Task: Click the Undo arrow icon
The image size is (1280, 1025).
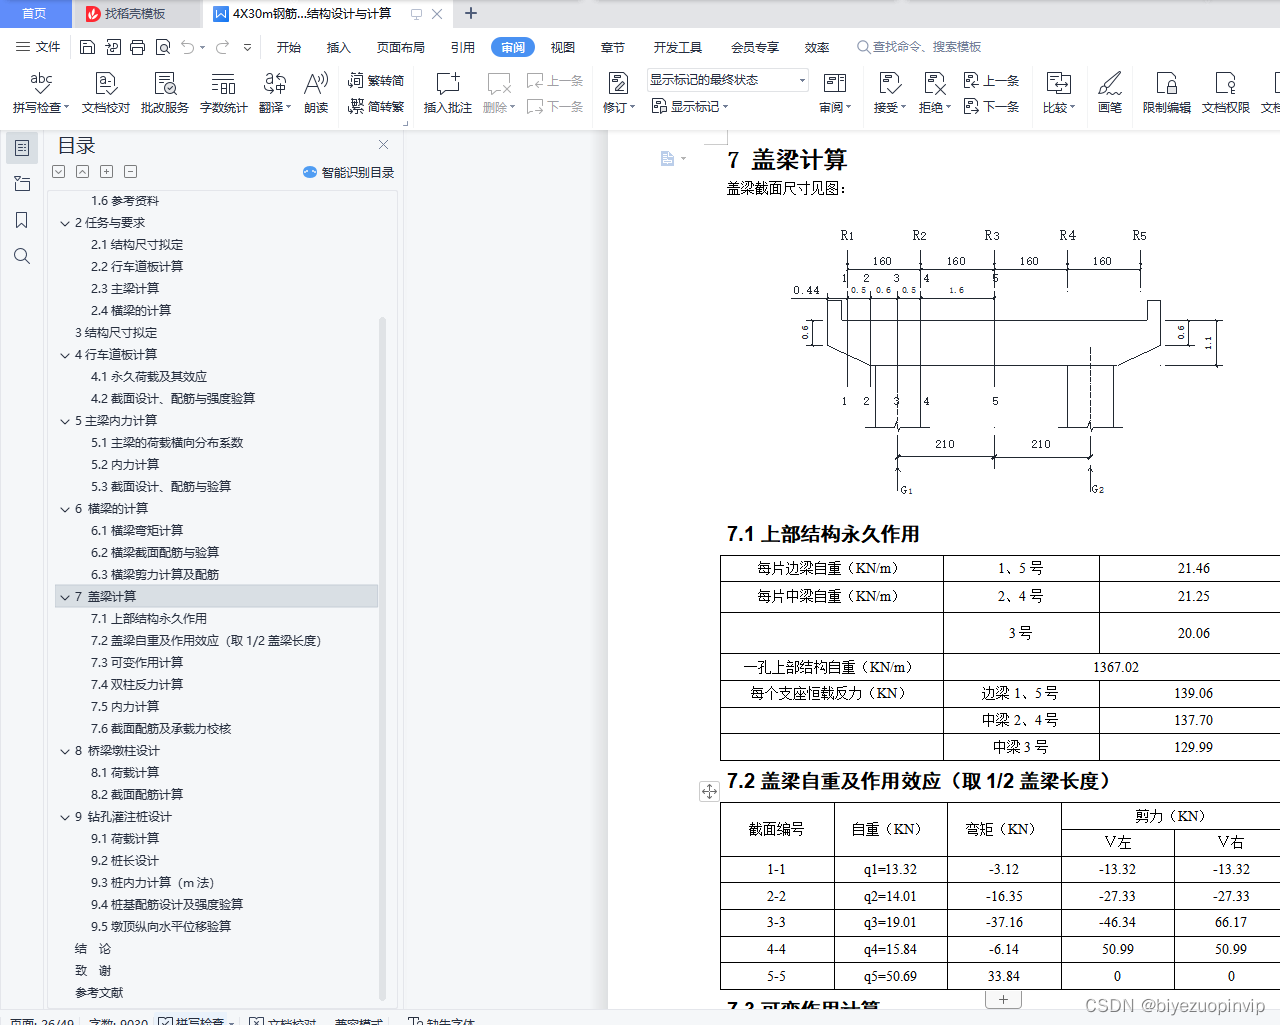Action: tap(187, 47)
